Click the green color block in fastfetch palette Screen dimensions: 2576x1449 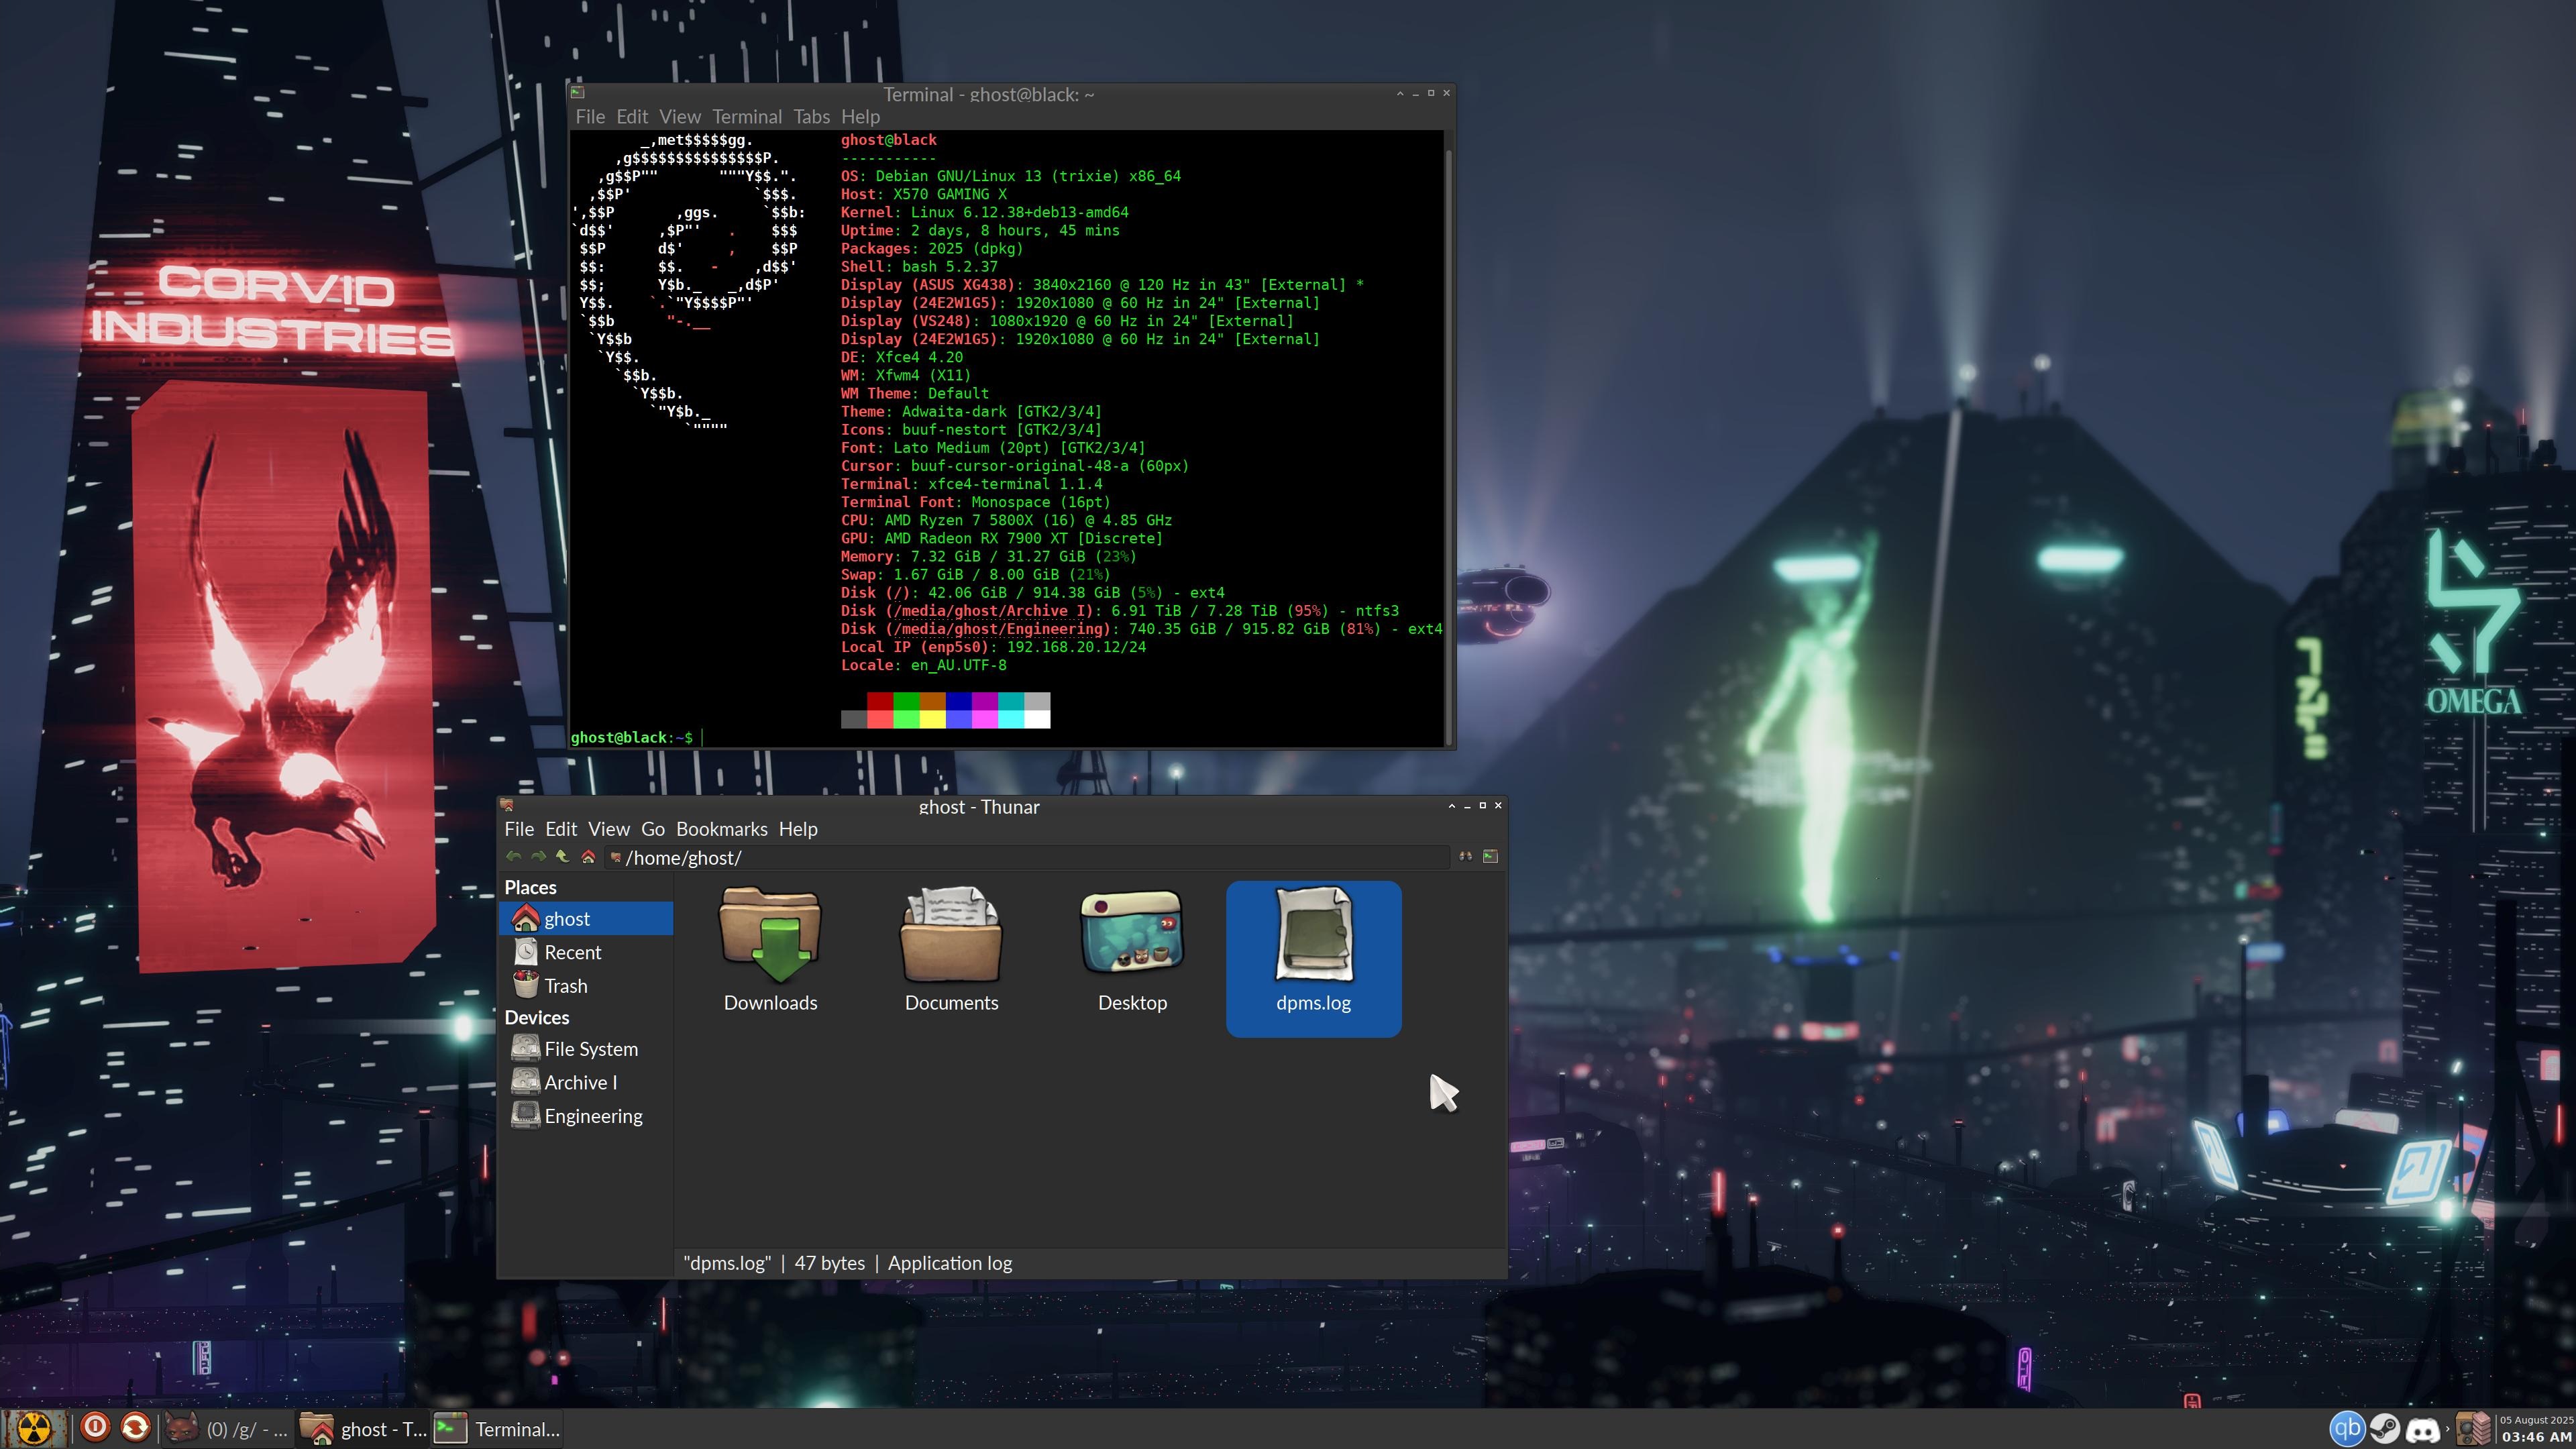906,701
